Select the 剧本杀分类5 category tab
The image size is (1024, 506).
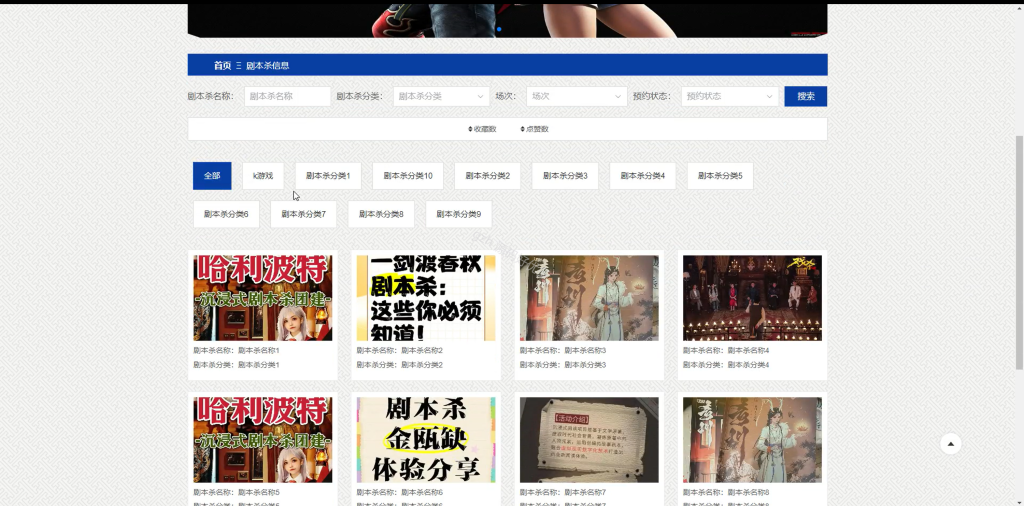720,176
